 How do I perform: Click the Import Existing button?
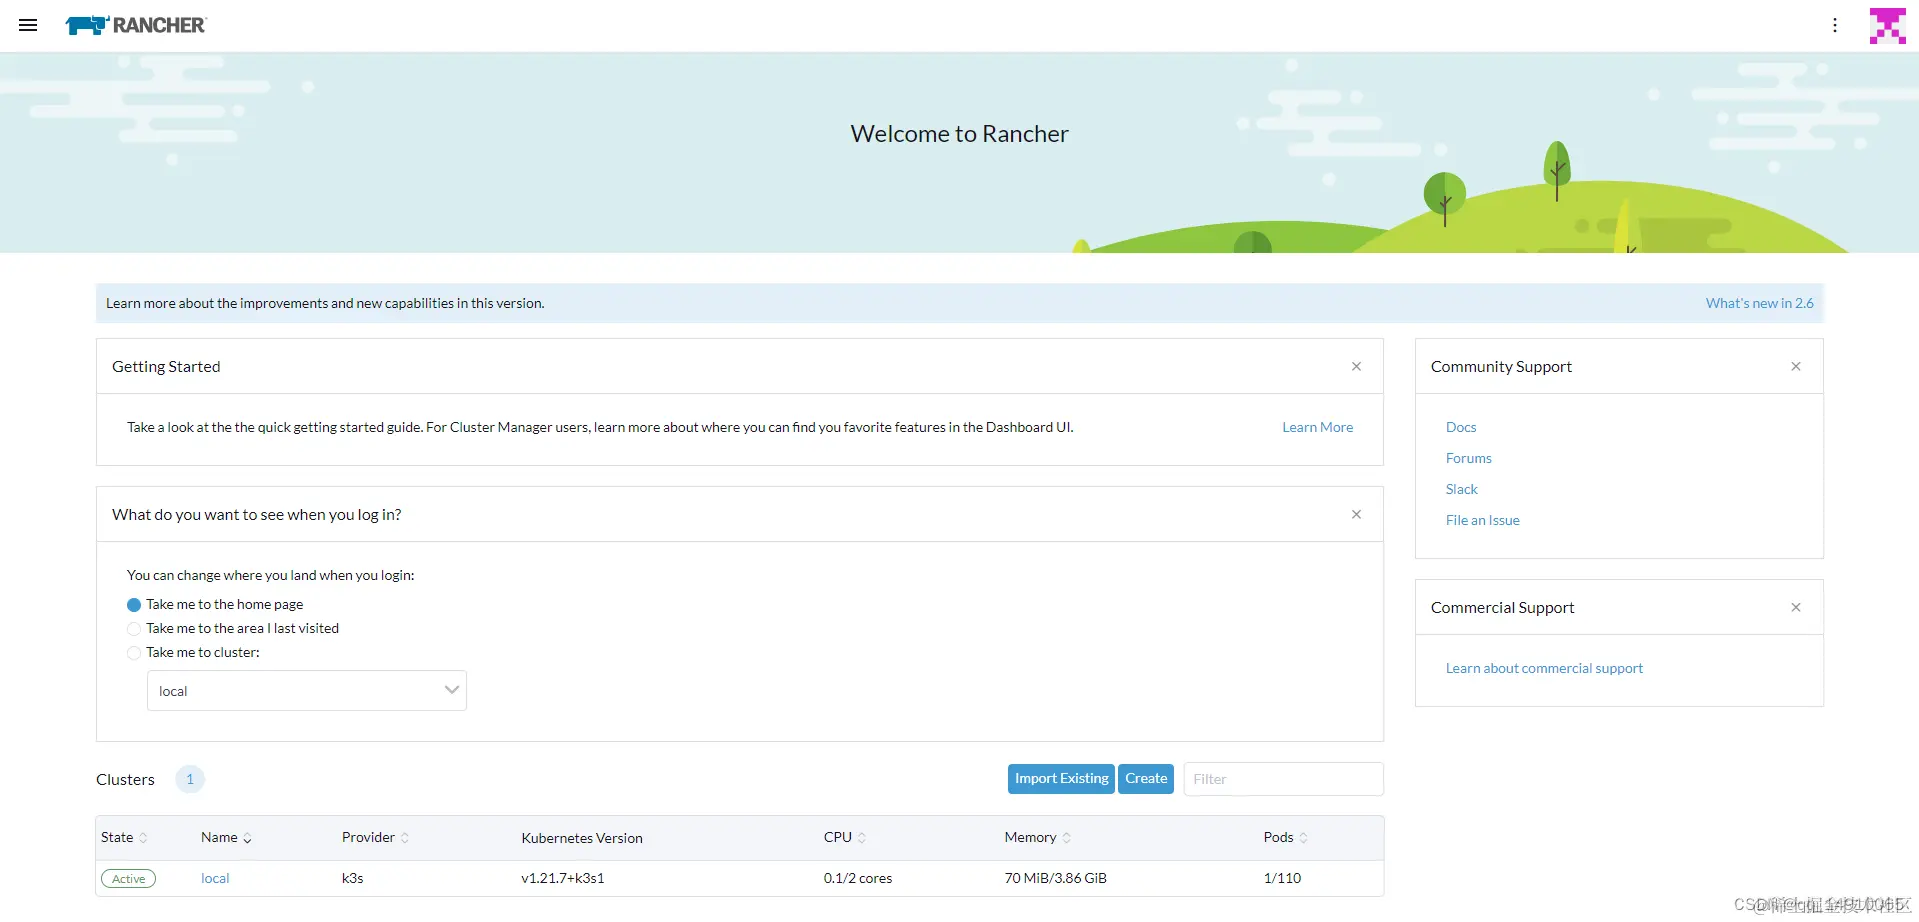coord(1062,779)
